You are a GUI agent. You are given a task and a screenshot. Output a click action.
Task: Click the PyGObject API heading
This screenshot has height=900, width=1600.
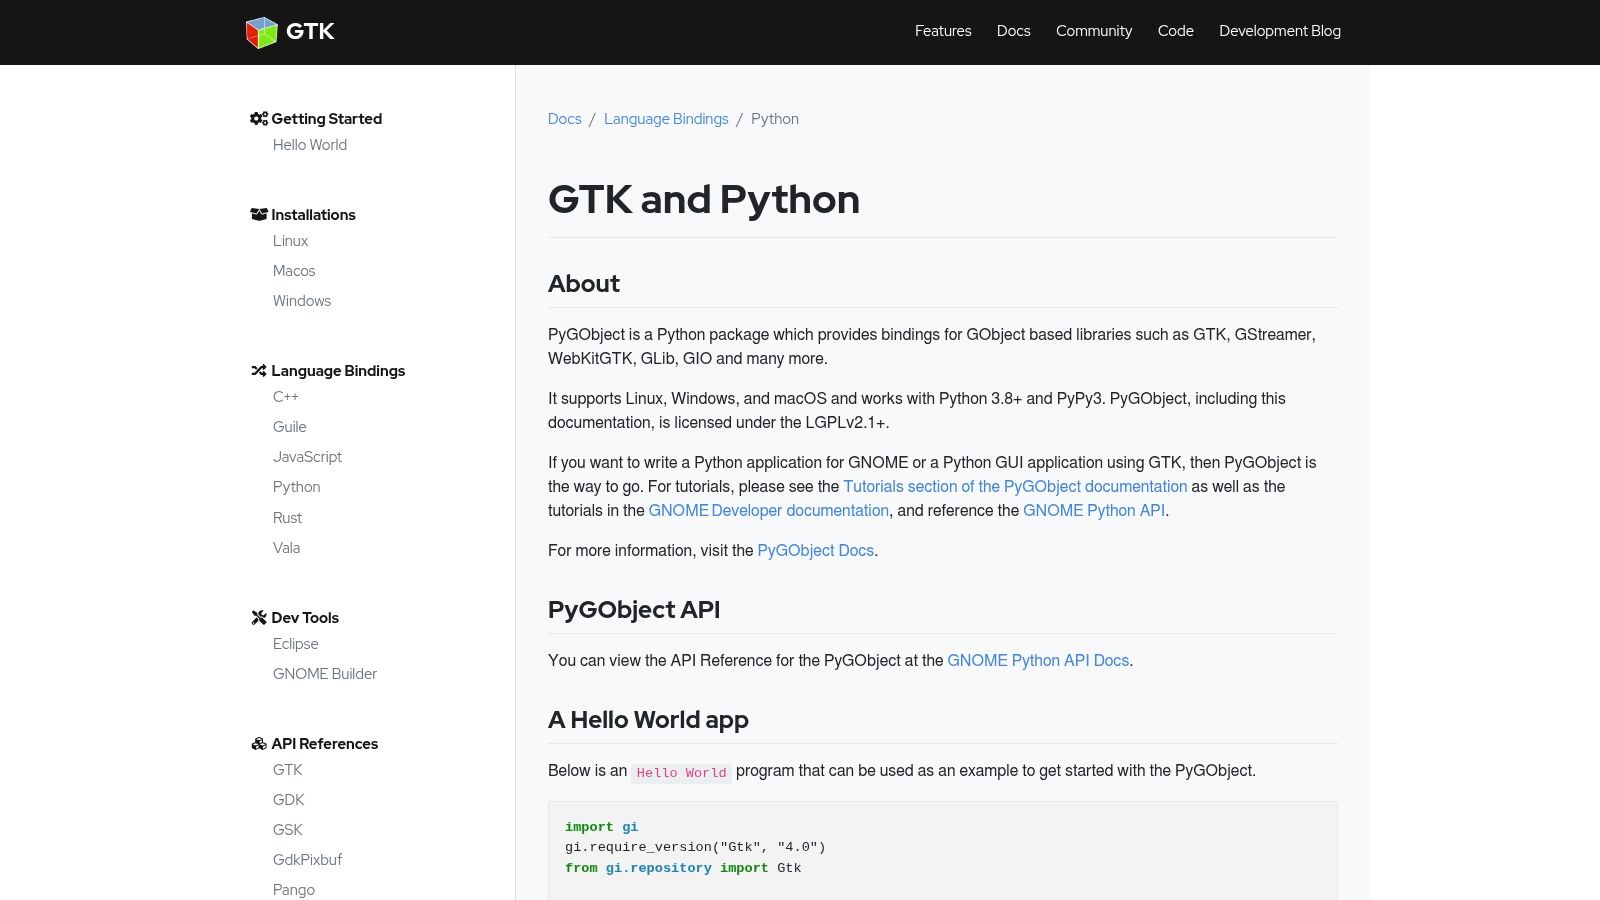[634, 610]
